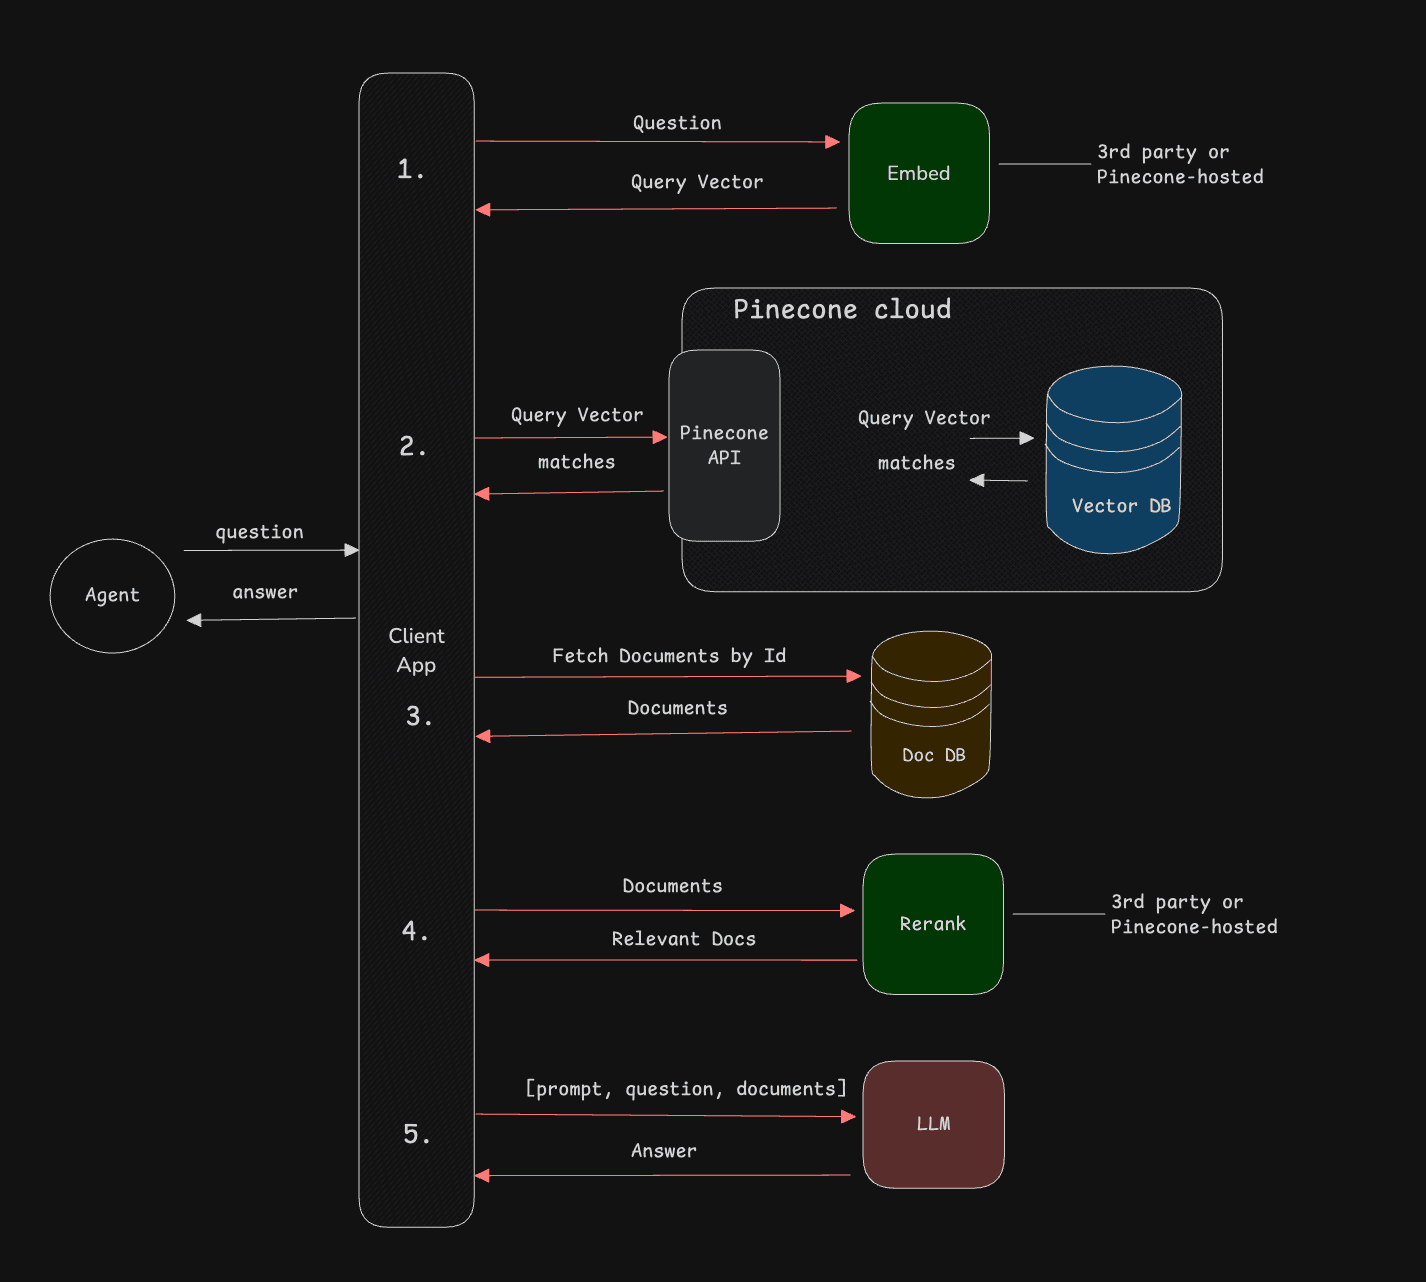The image size is (1426, 1282).
Task: Select the green Rerank box
Action: pyautogui.click(x=932, y=924)
